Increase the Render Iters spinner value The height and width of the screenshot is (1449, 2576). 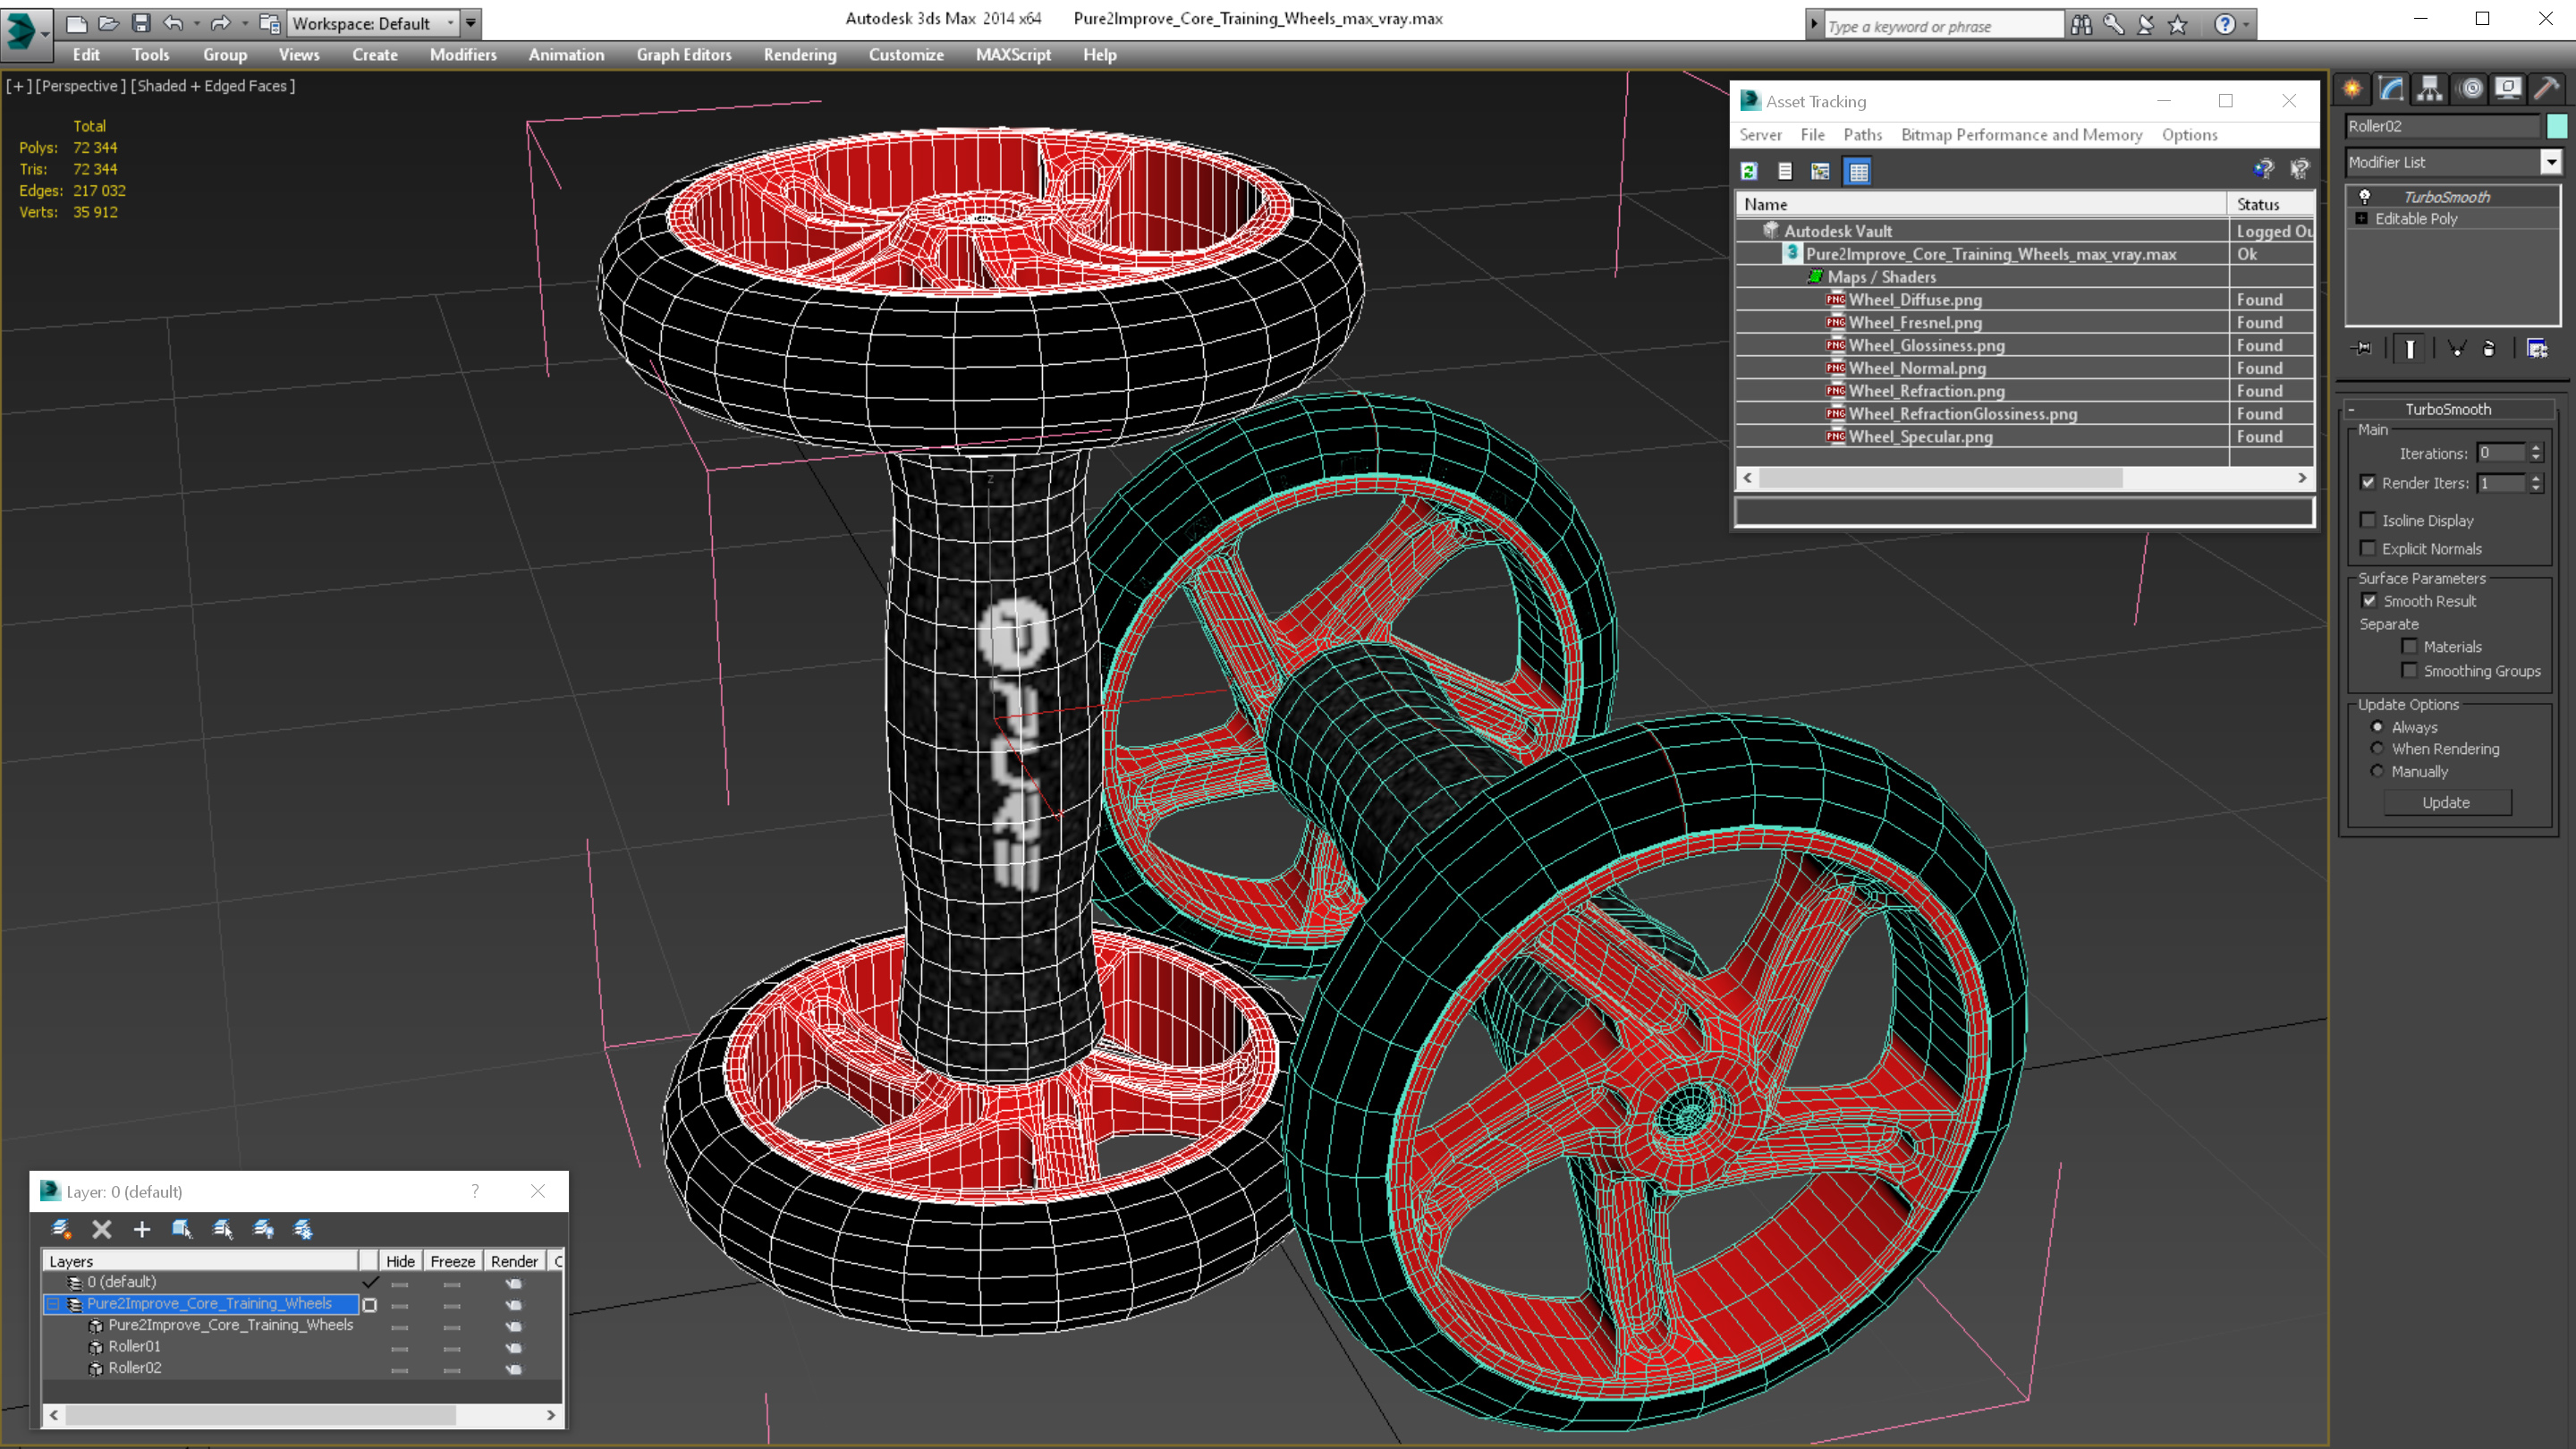2536,478
